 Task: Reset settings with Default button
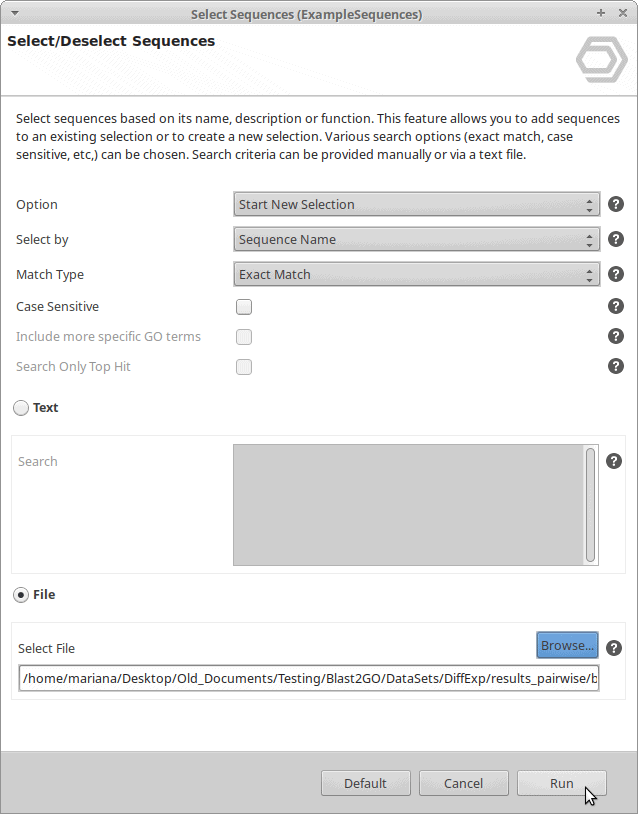click(x=365, y=783)
